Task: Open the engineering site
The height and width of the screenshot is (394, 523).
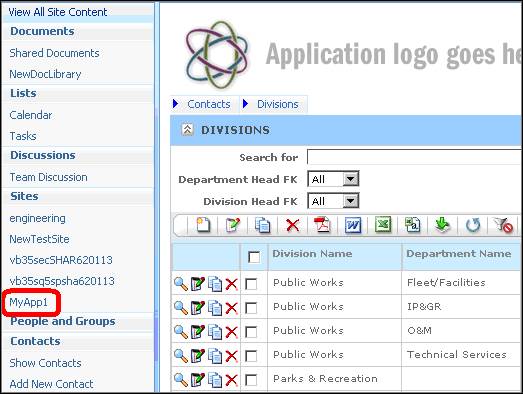Action: [37, 219]
